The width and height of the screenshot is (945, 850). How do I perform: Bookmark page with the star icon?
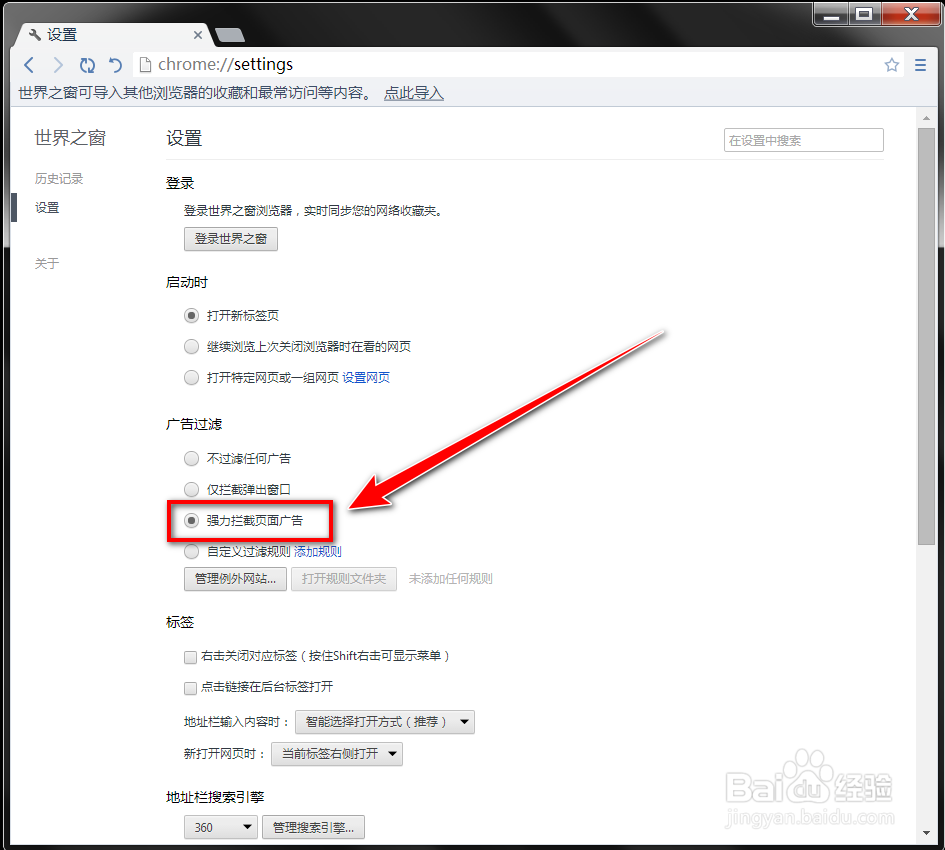[892, 65]
